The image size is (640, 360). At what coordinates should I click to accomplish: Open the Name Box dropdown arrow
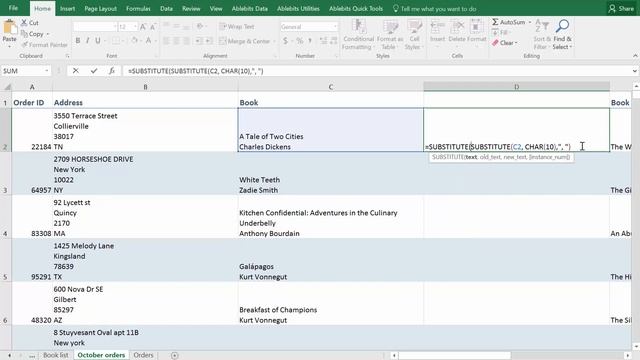(47, 71)
